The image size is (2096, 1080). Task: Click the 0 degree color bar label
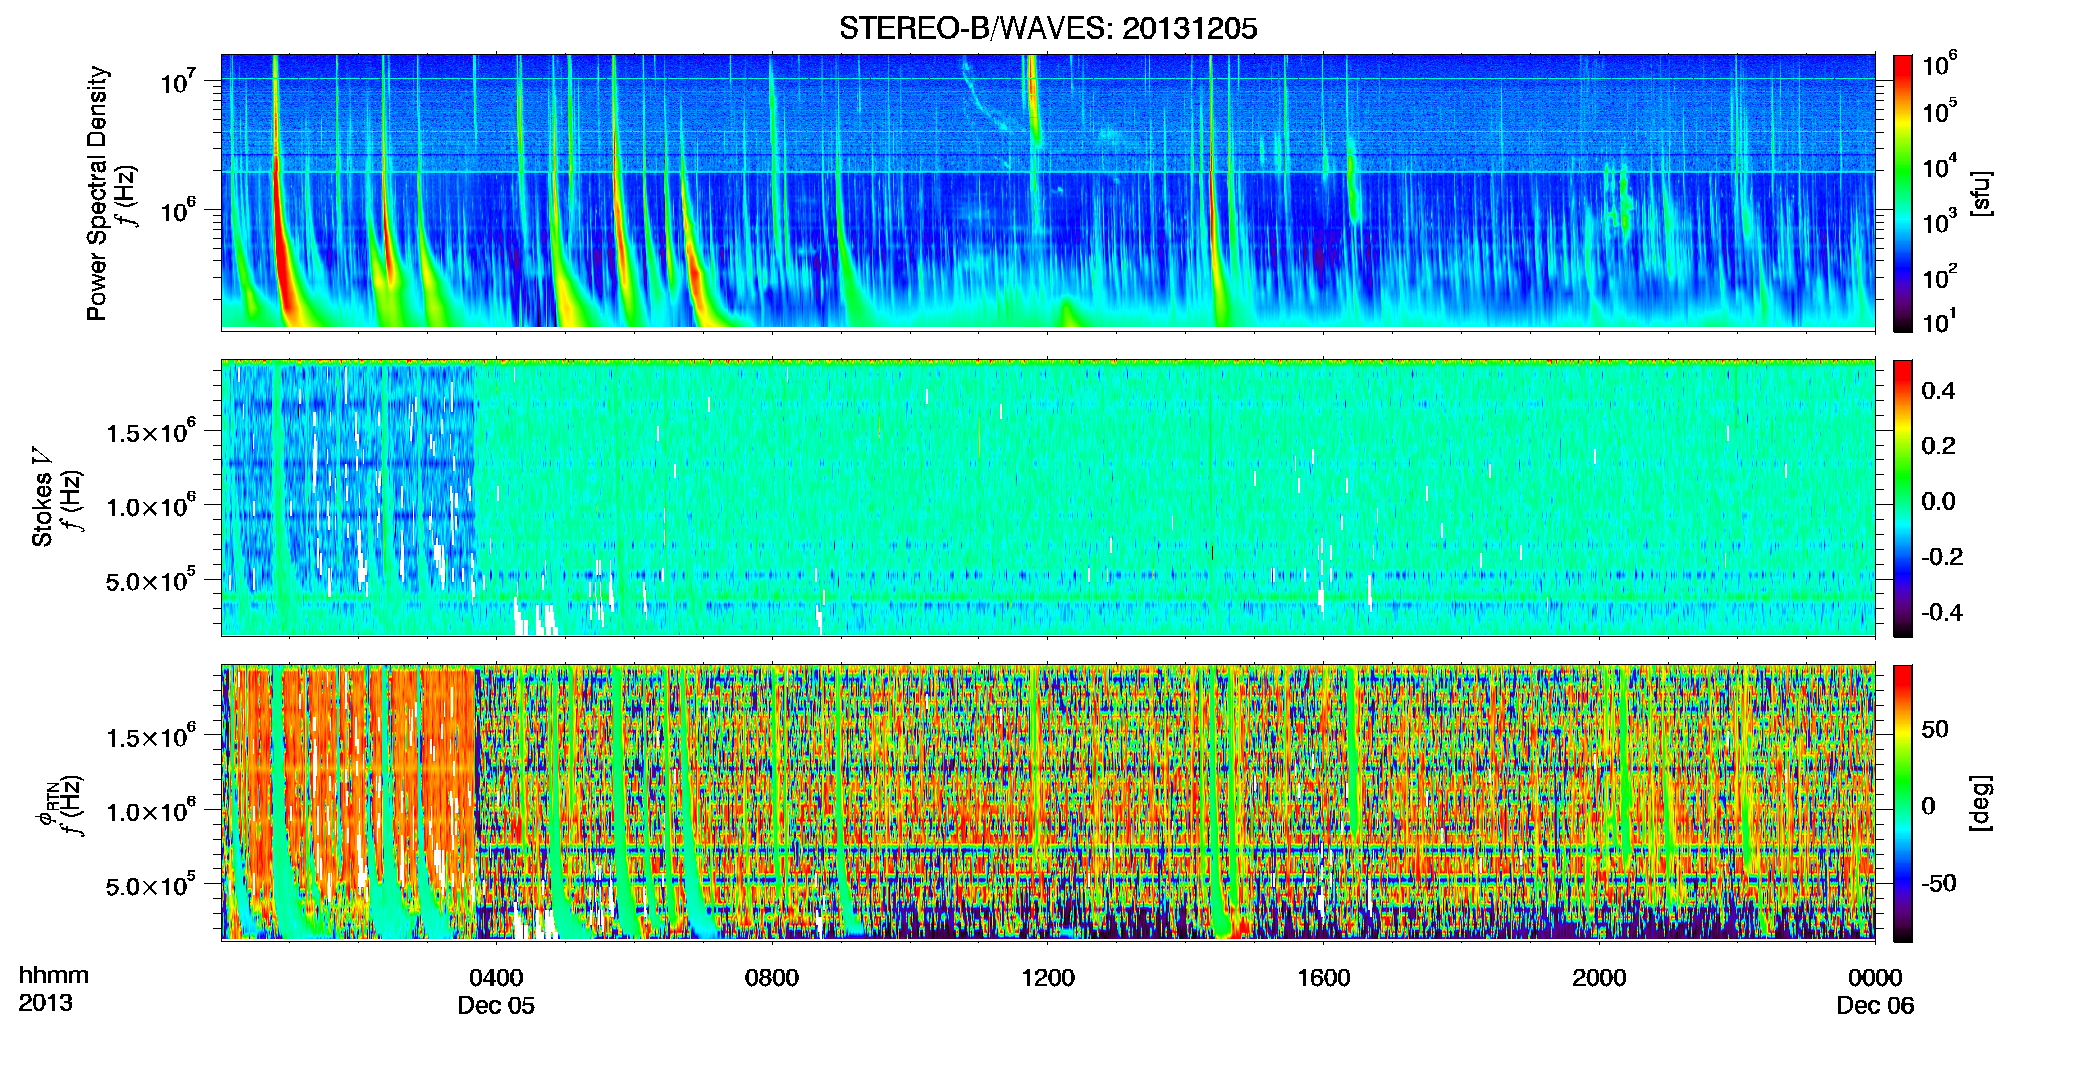coord(1929,806)
